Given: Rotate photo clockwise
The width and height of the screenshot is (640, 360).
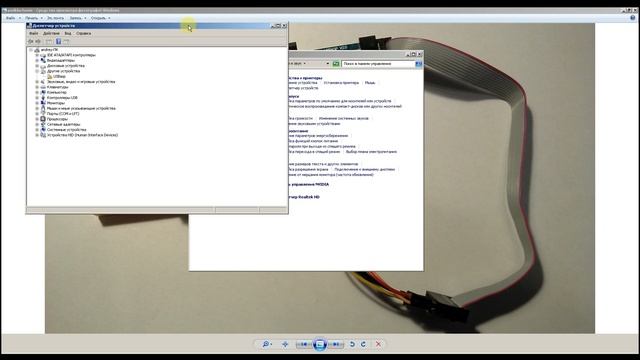Looking at the screenshot, I should pos(363,344).
